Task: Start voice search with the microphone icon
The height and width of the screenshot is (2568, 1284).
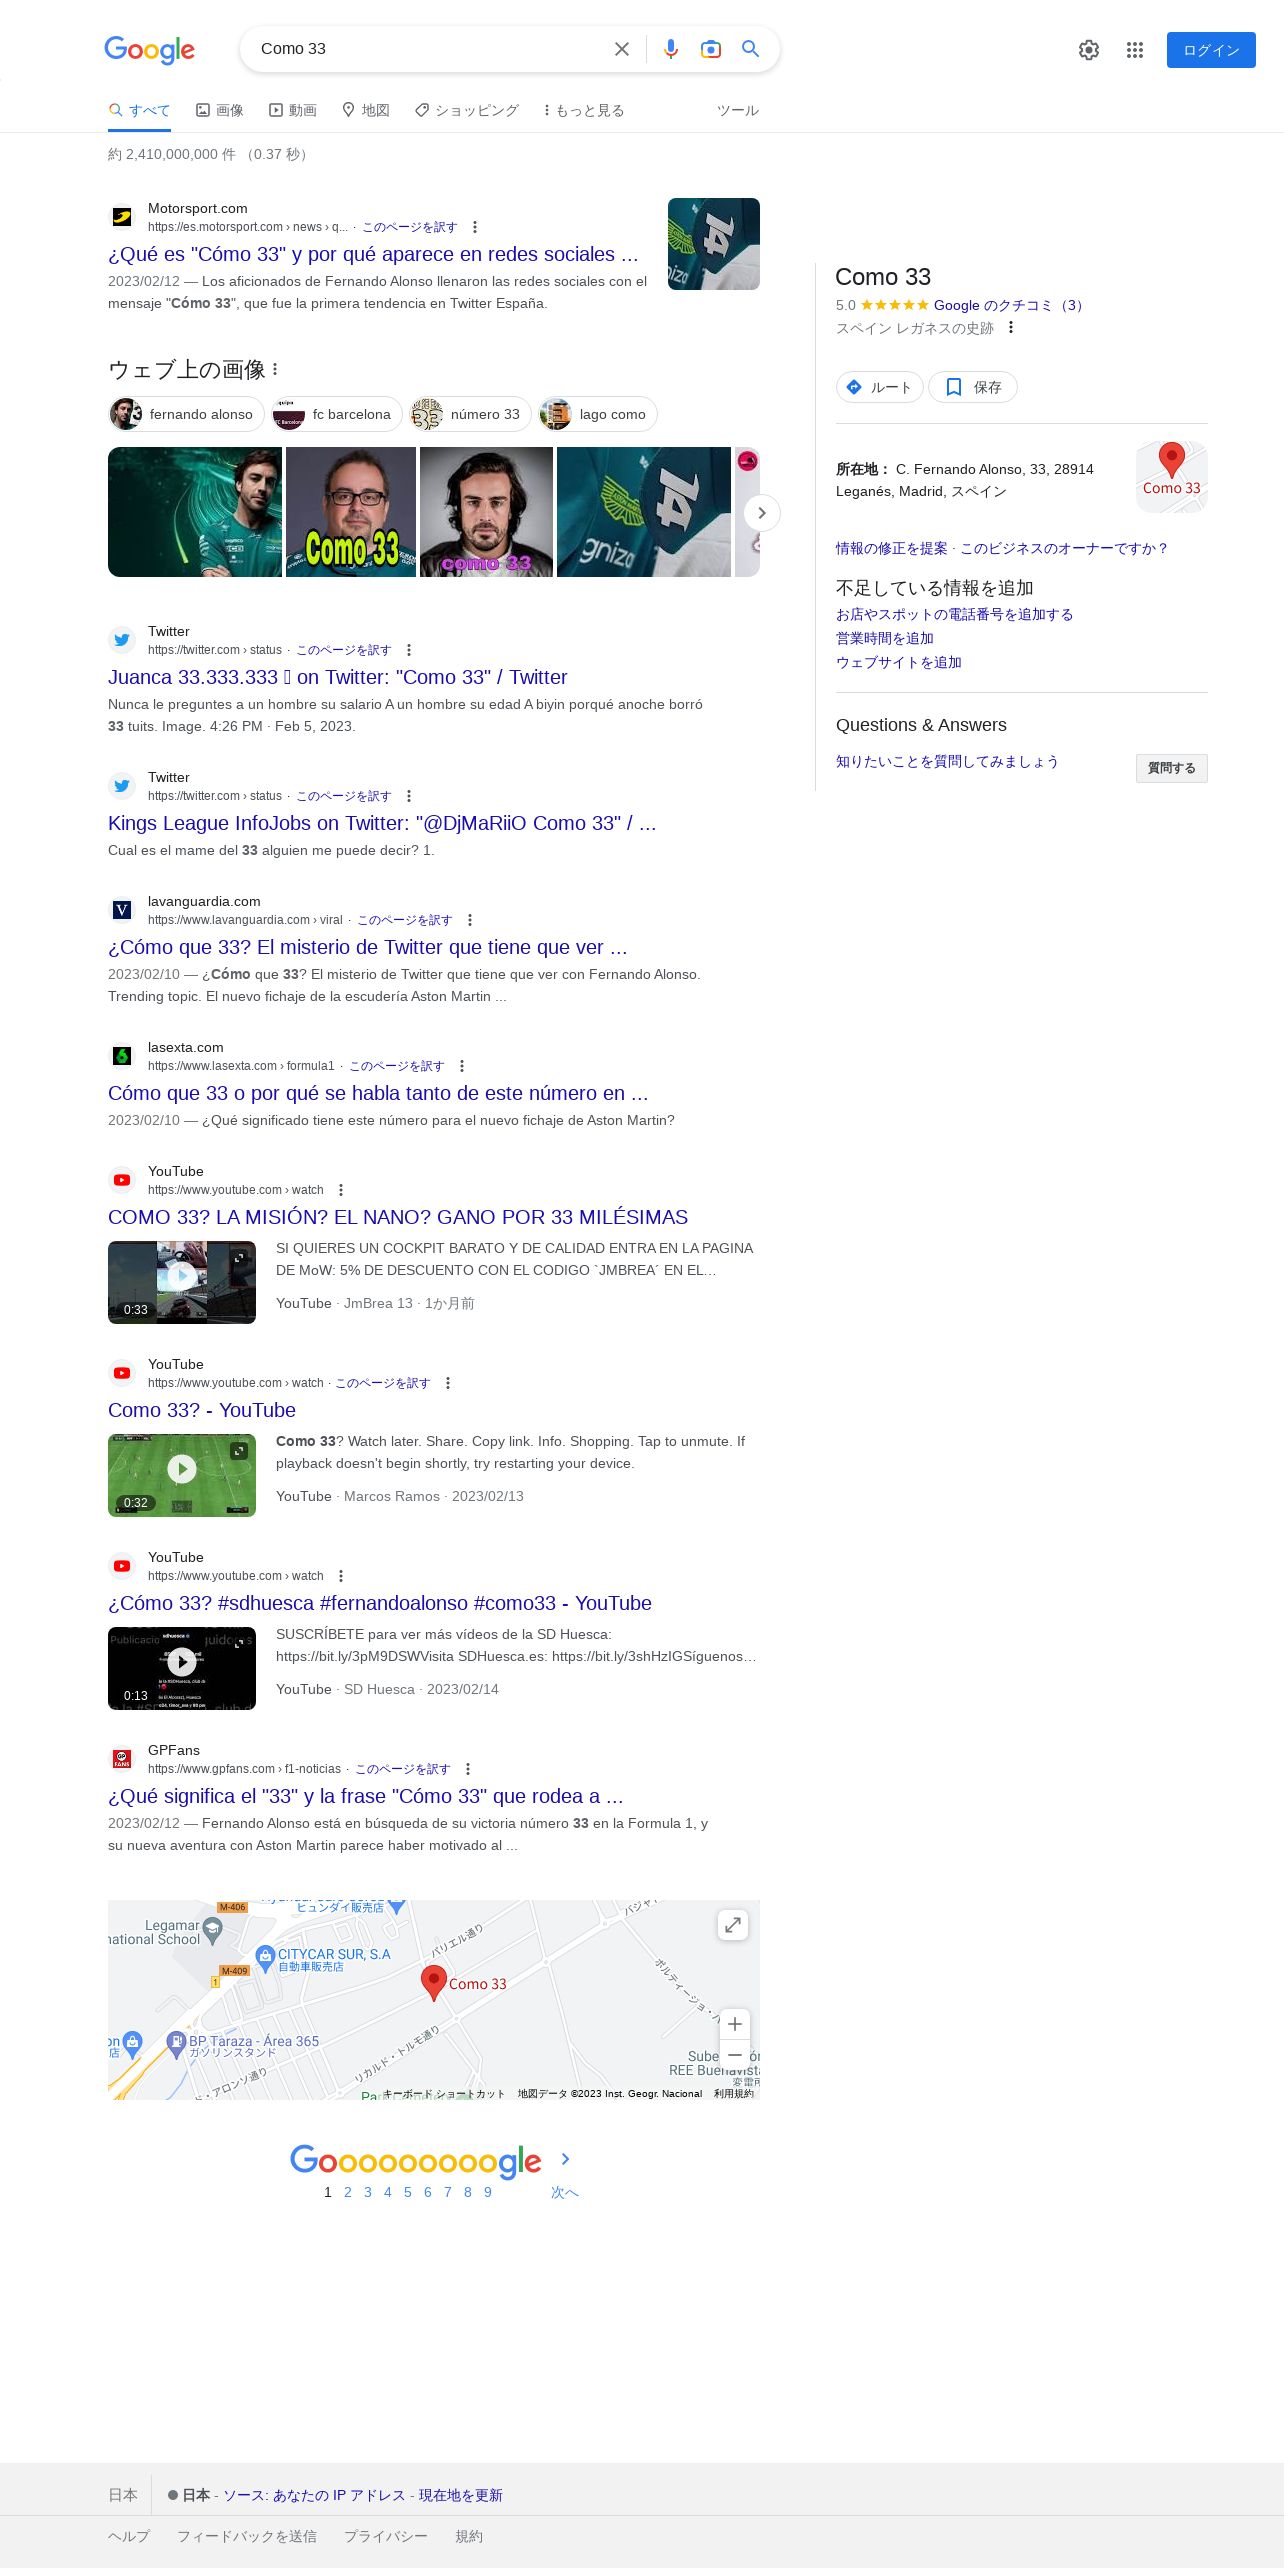Action: tap(670, 49)
